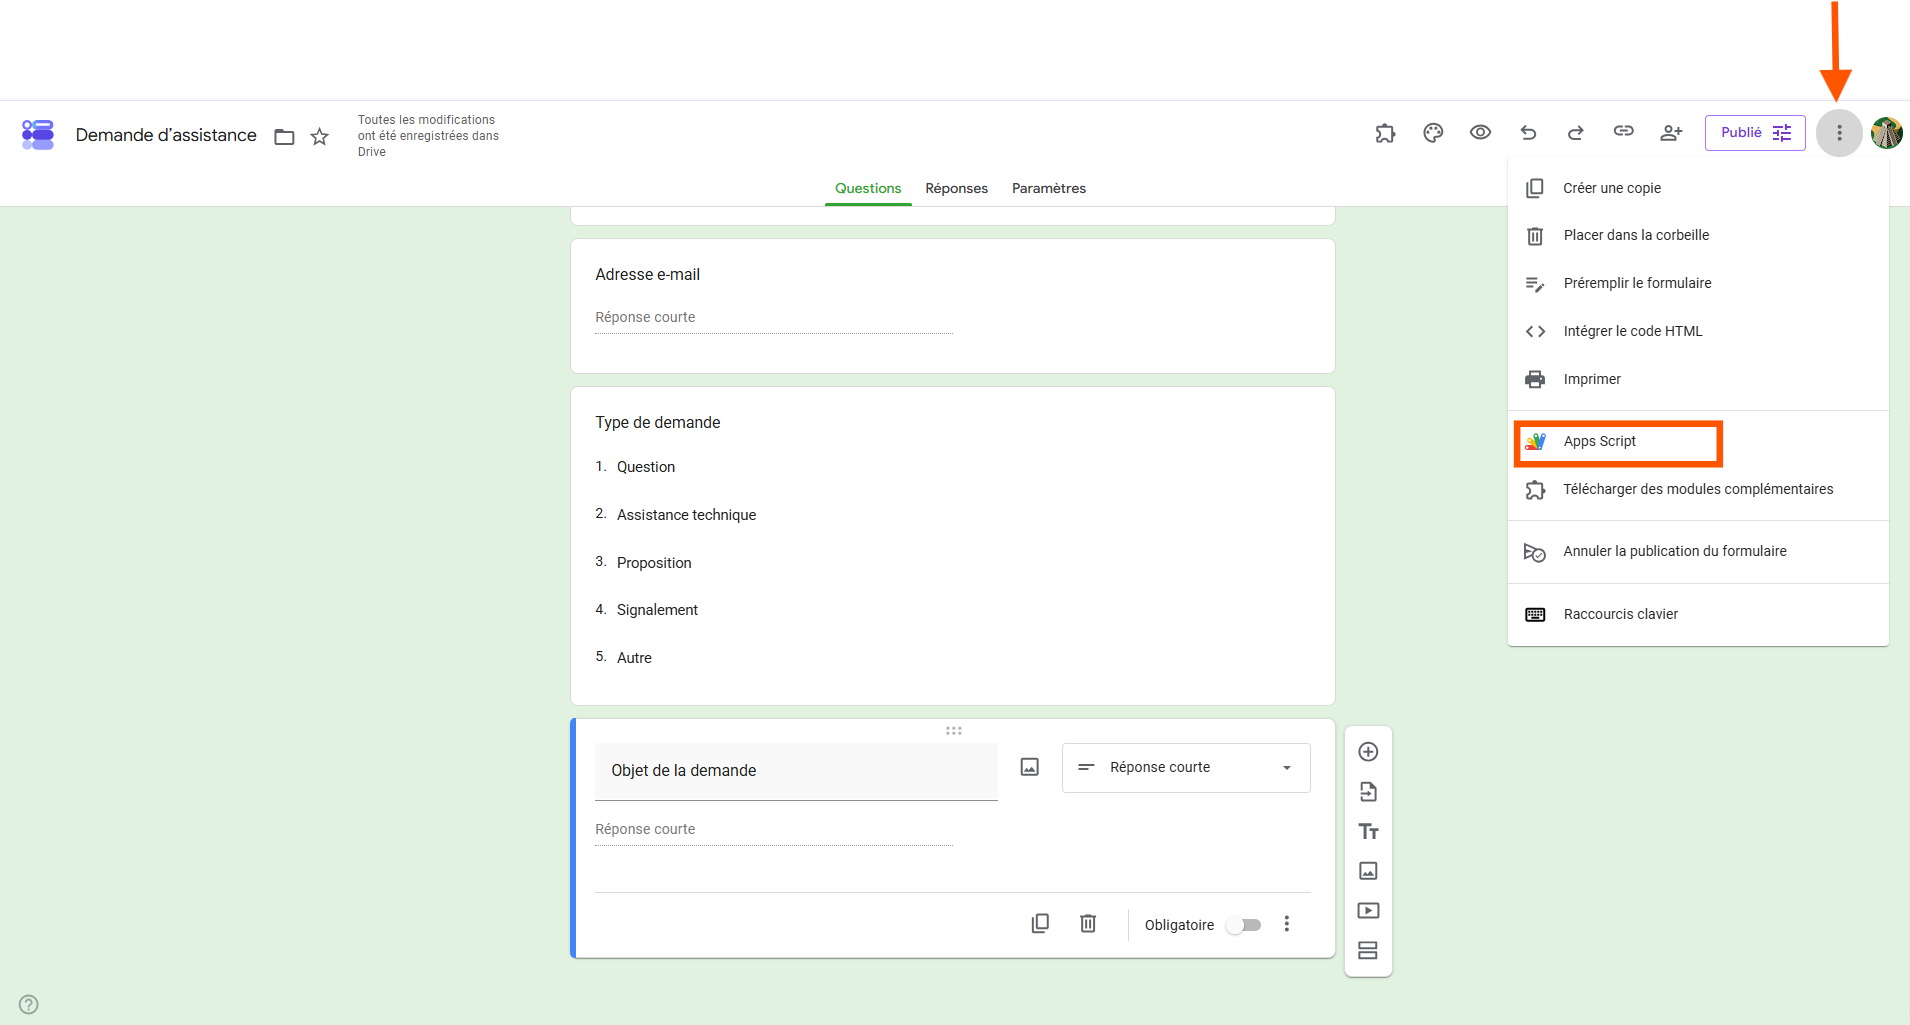
Task: Undo last change
Action: click(1528, 132)
